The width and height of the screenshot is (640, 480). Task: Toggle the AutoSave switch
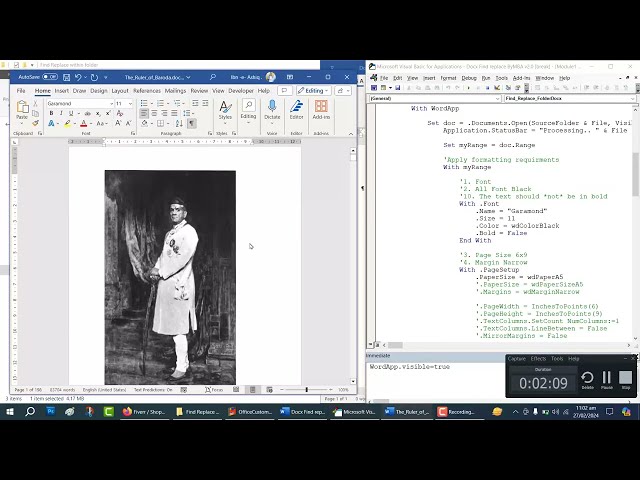tap(50, 77)
